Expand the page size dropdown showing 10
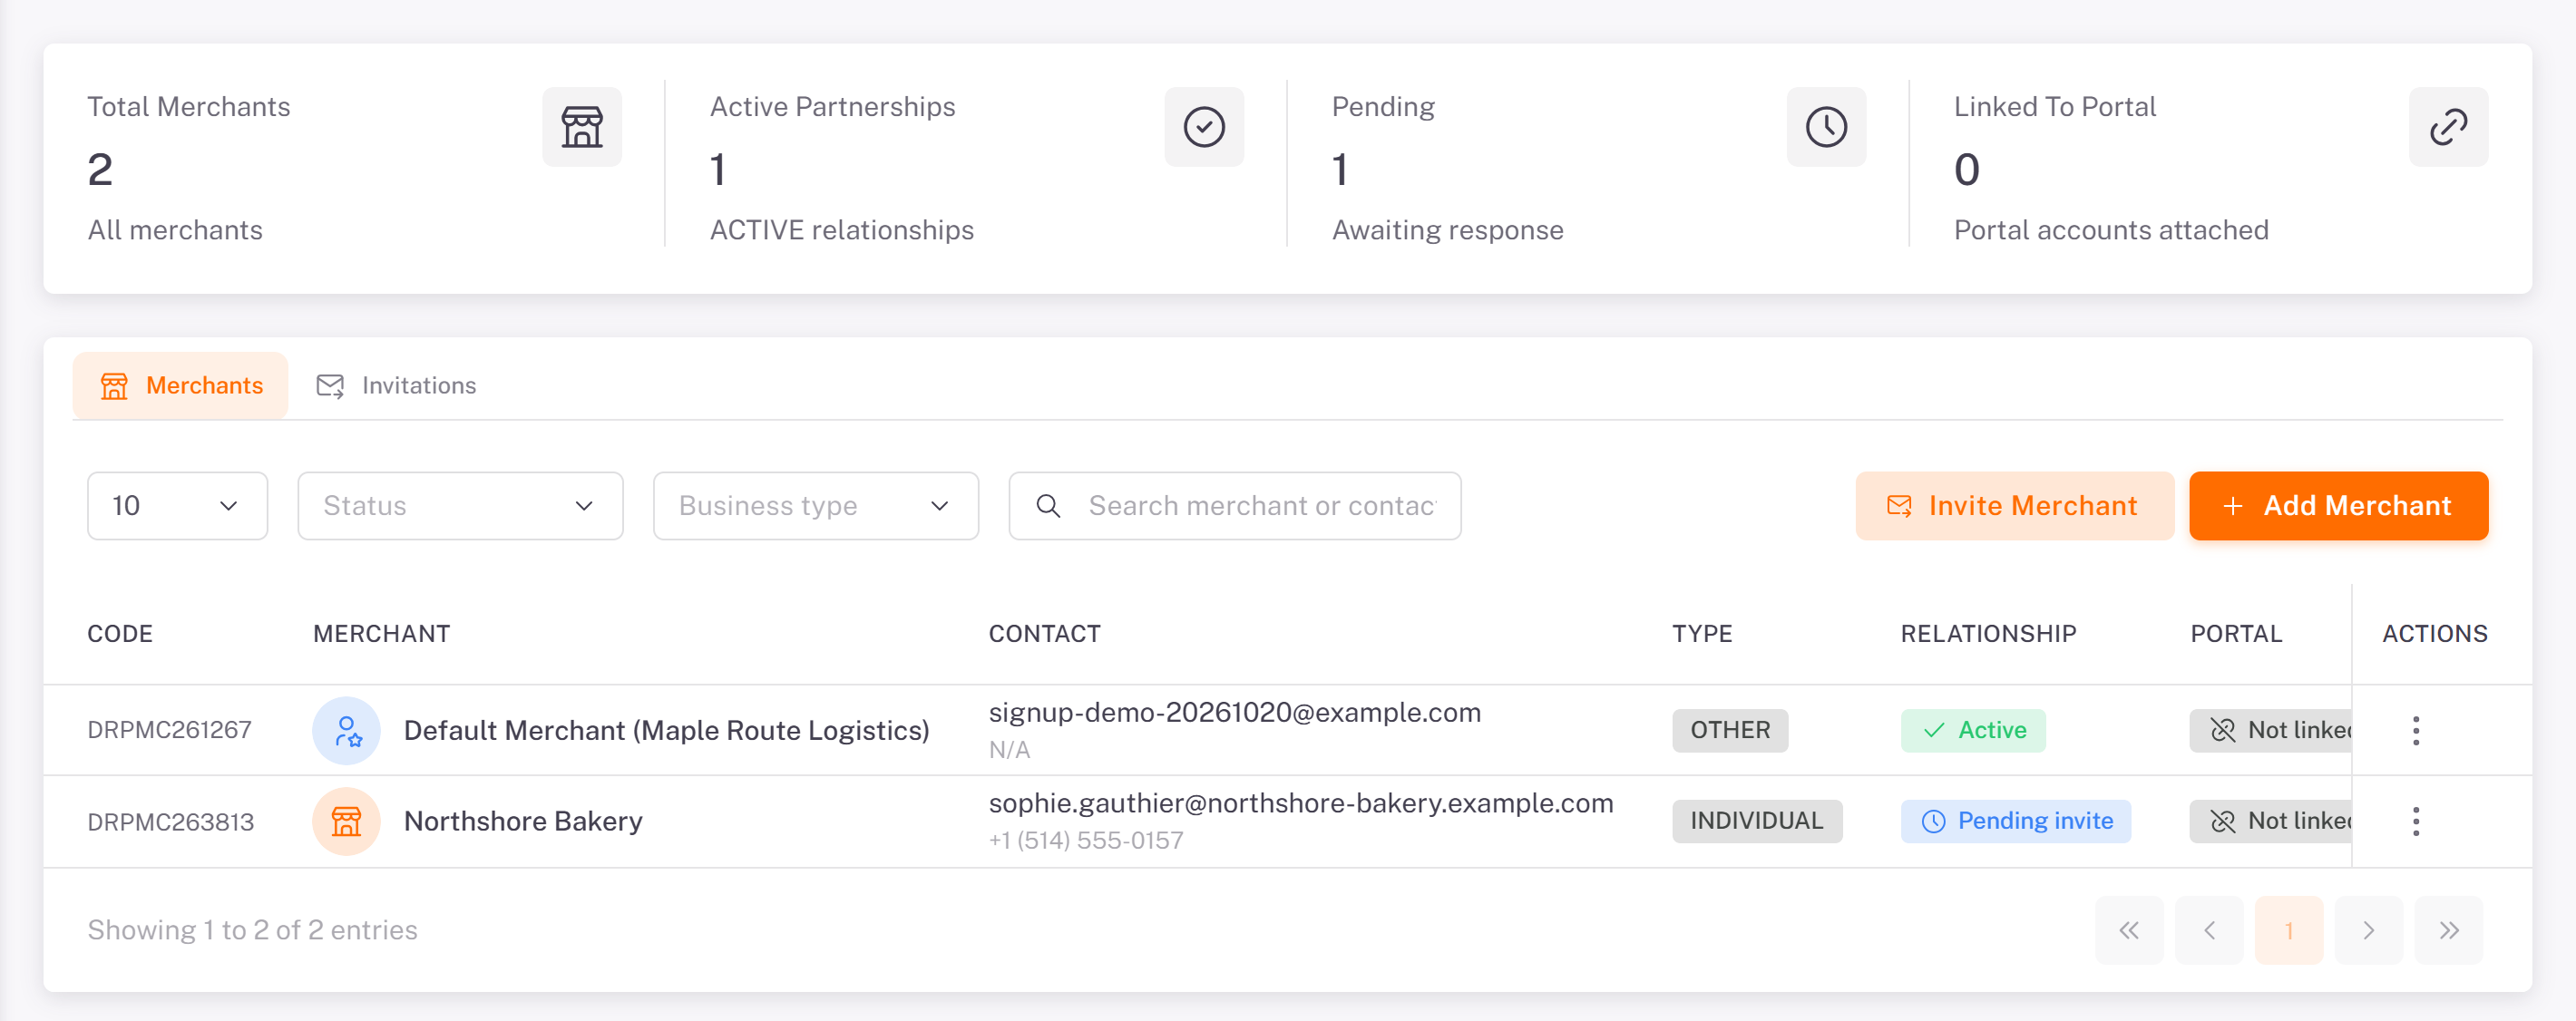The image size is (2576, 1021). tap(177, 506)
